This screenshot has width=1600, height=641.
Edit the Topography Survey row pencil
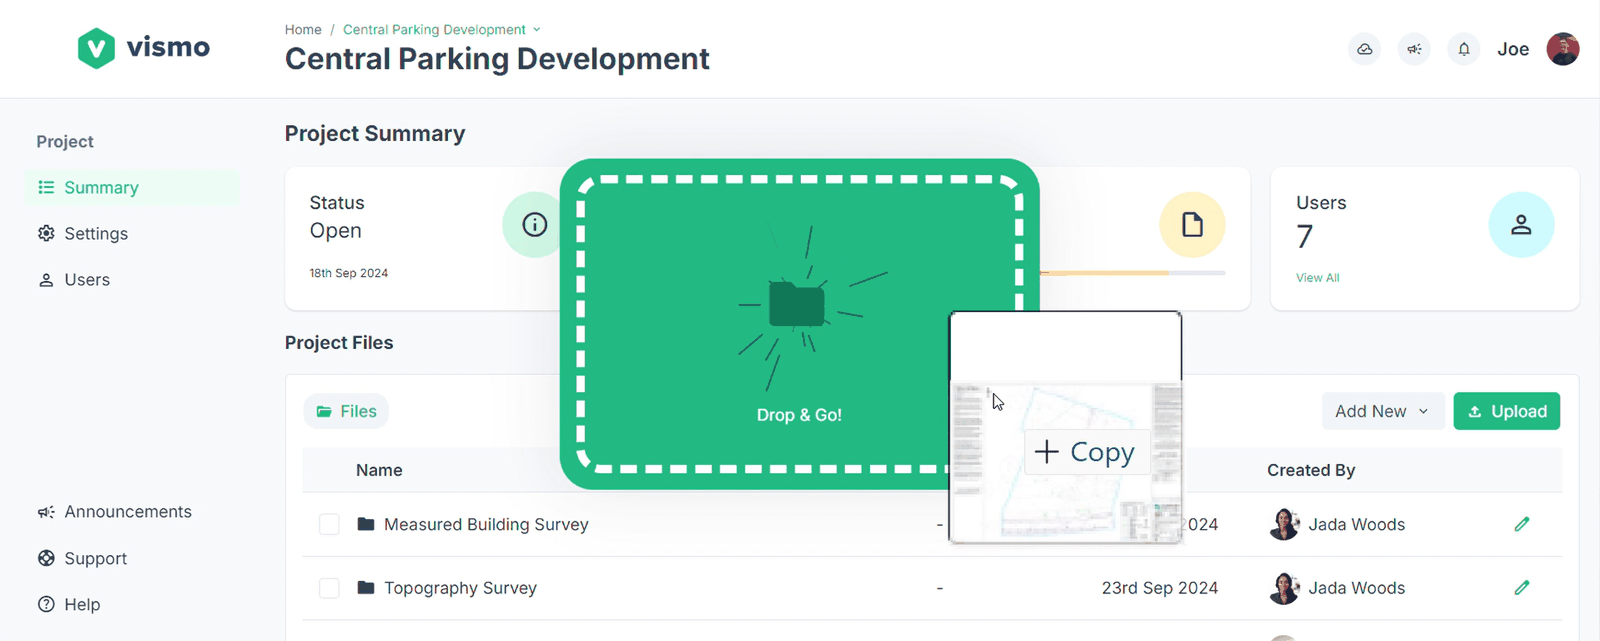point(1522,588)
